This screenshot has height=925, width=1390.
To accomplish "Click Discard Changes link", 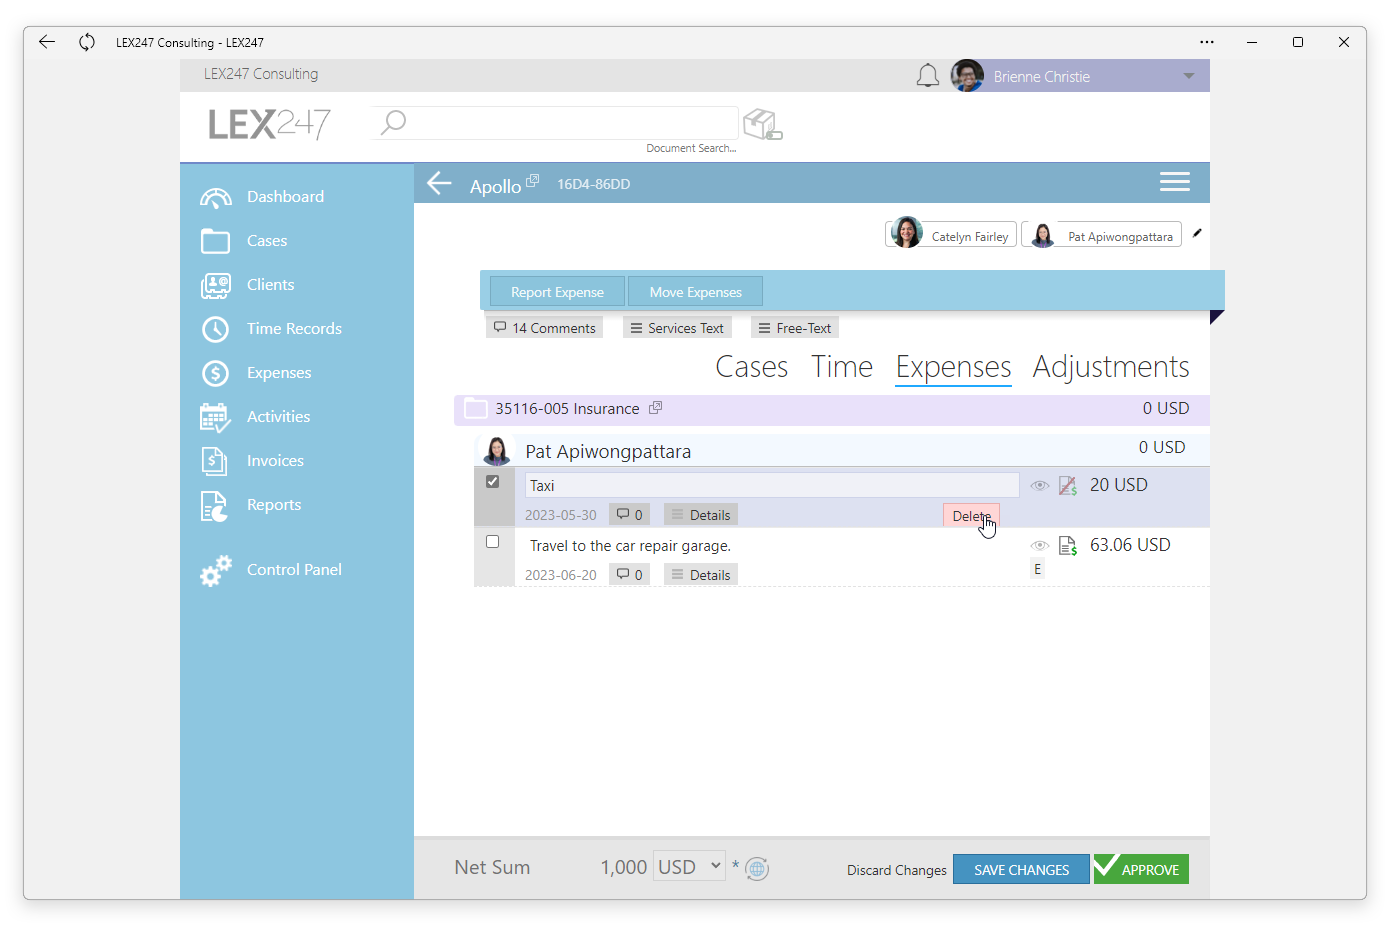I will click(x=896, y=870).
